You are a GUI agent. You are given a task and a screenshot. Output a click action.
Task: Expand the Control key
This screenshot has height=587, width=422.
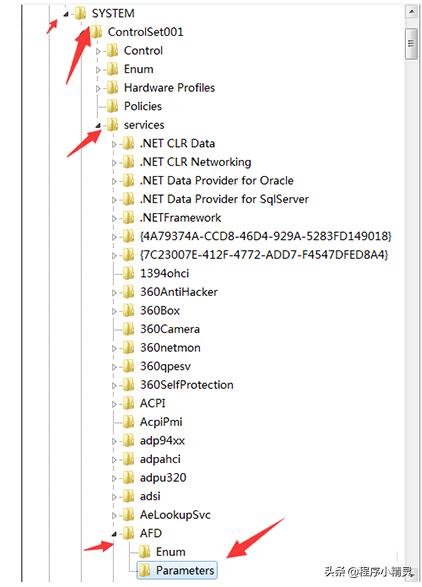click(x=98, y=51)
